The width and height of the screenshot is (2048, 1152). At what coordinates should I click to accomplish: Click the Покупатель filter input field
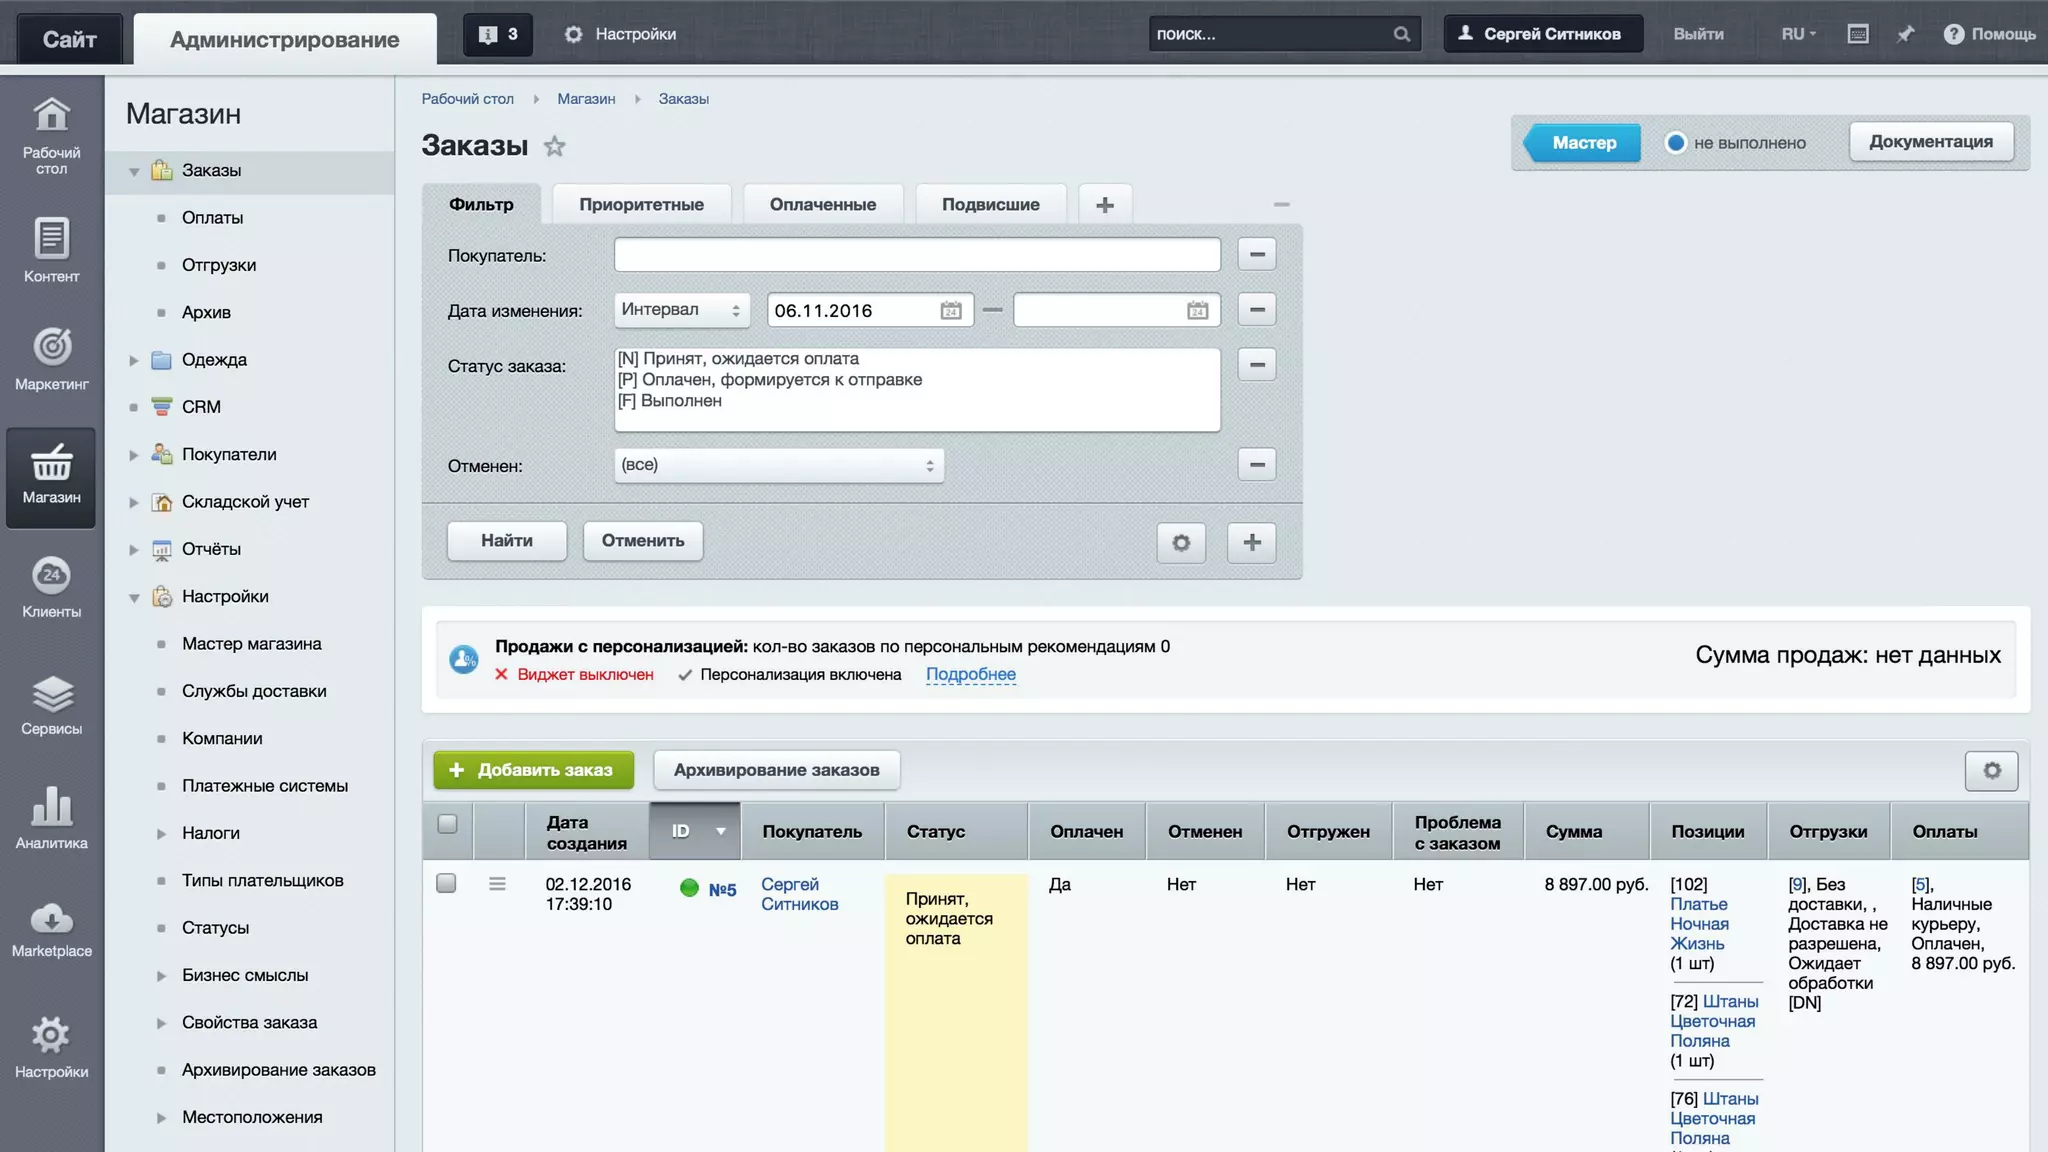pyautogui.click(x=916, y=255)
